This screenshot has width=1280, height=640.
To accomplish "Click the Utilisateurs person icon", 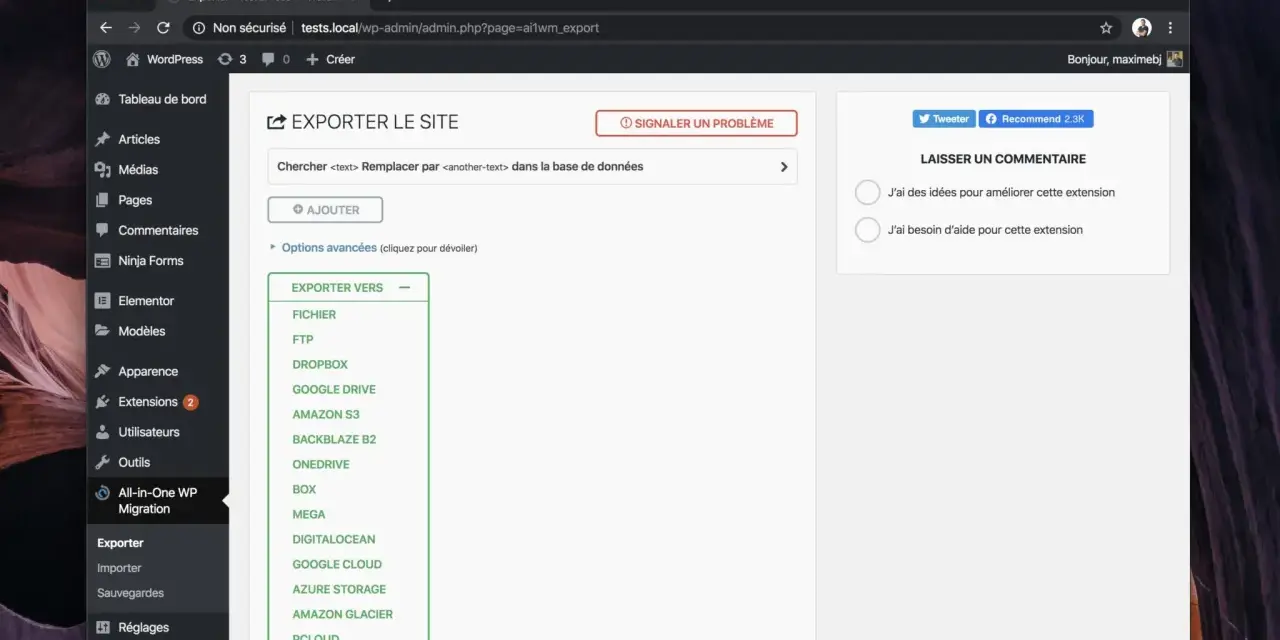I will pyautogui.click(x=102, y=432).
